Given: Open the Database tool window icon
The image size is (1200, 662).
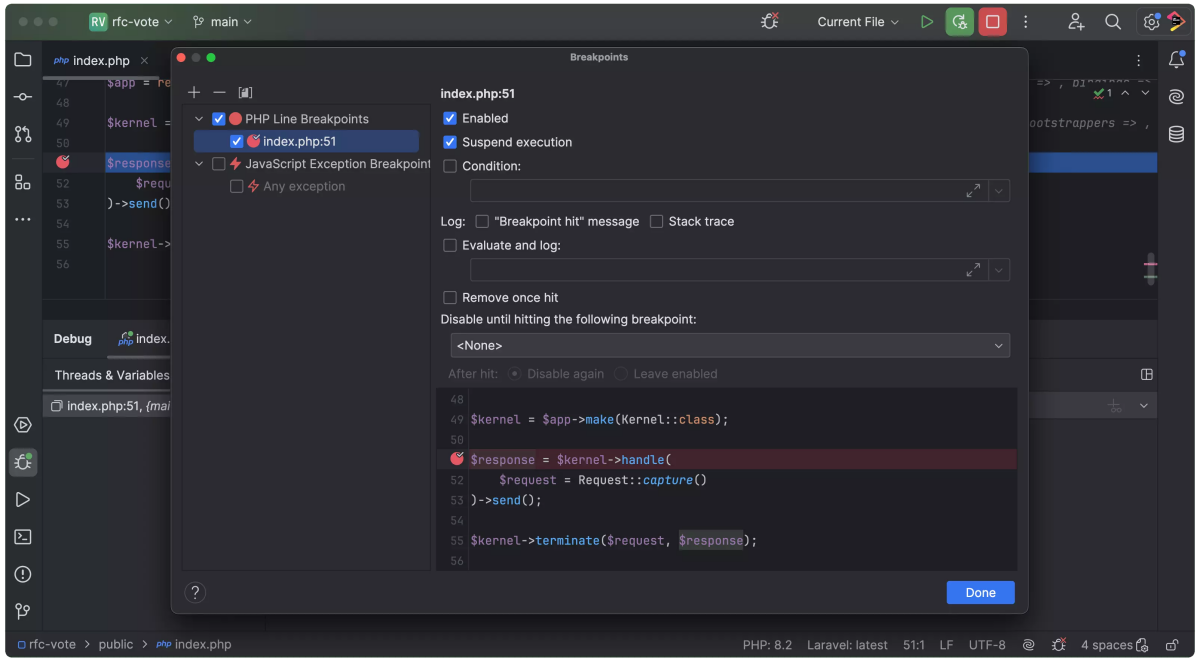Looking at the screenshot, I should click(1176, 134).
